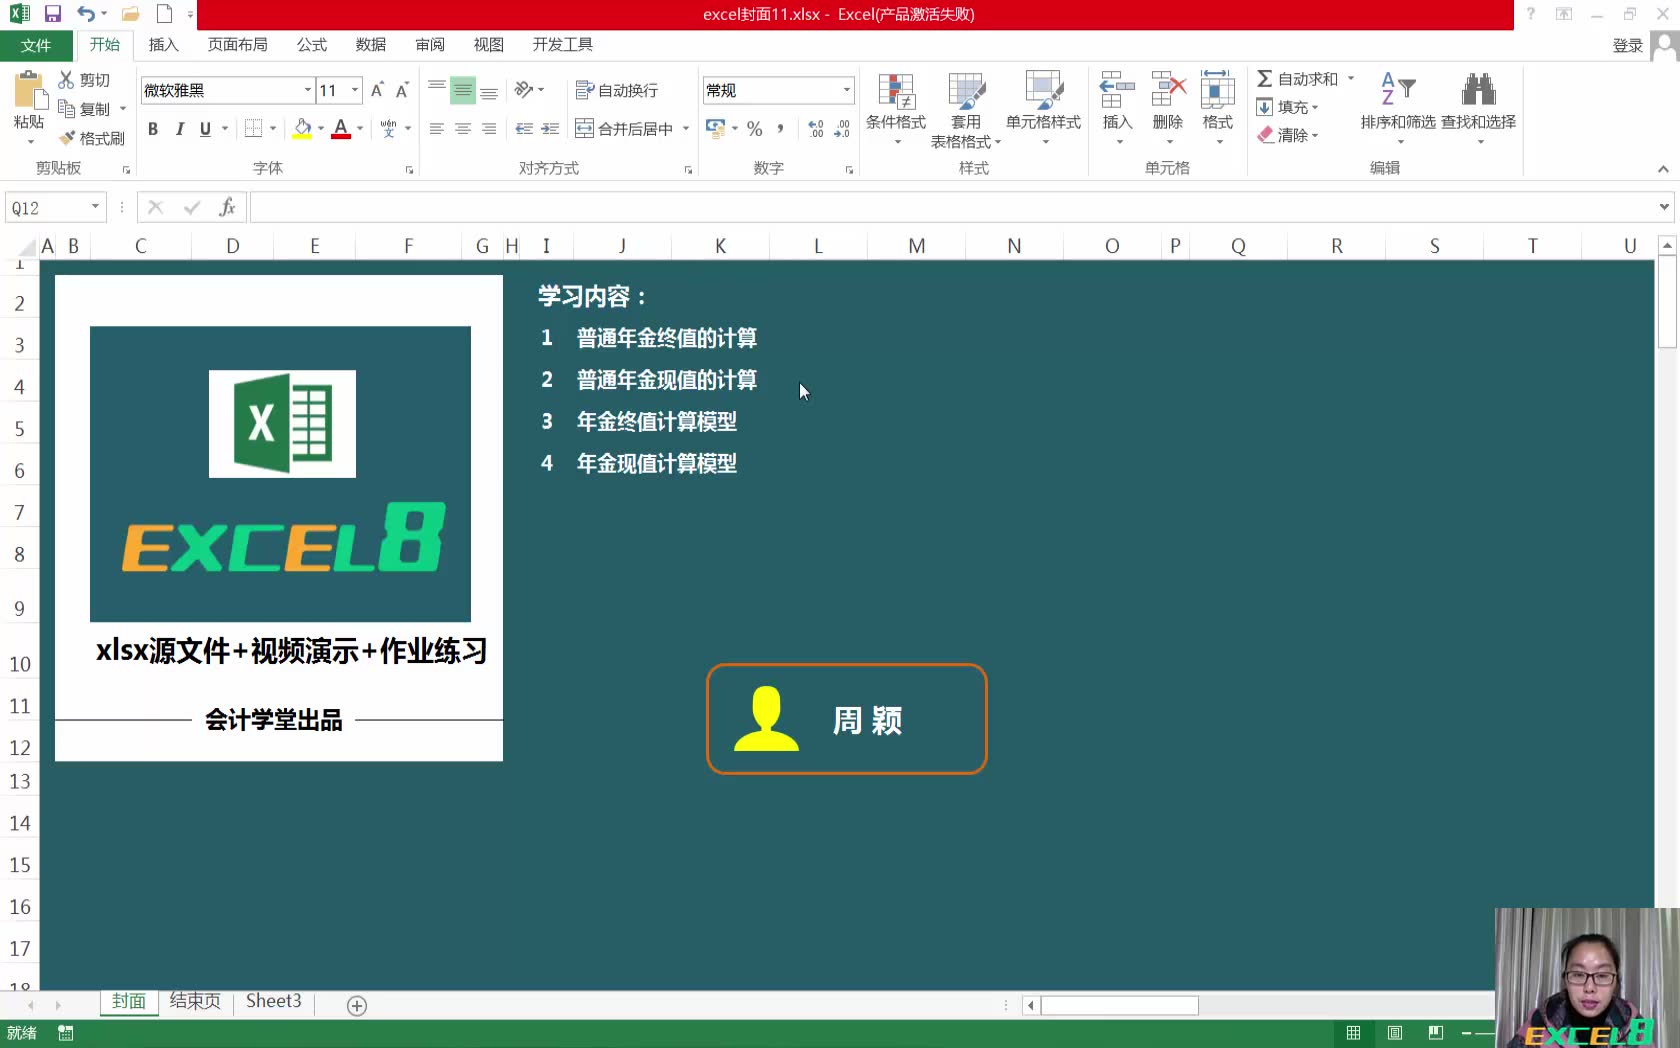Apply percent style number format
Image resolution: width=1680 pixels, height=1048 pixels.
(x=755, y=128)
